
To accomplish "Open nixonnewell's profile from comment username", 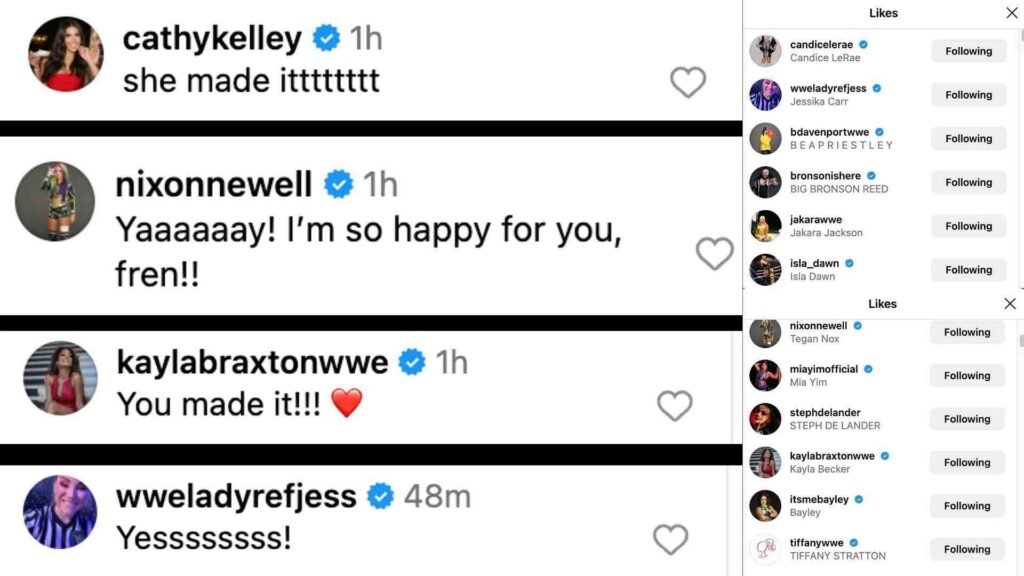I will tap(214, 184).
